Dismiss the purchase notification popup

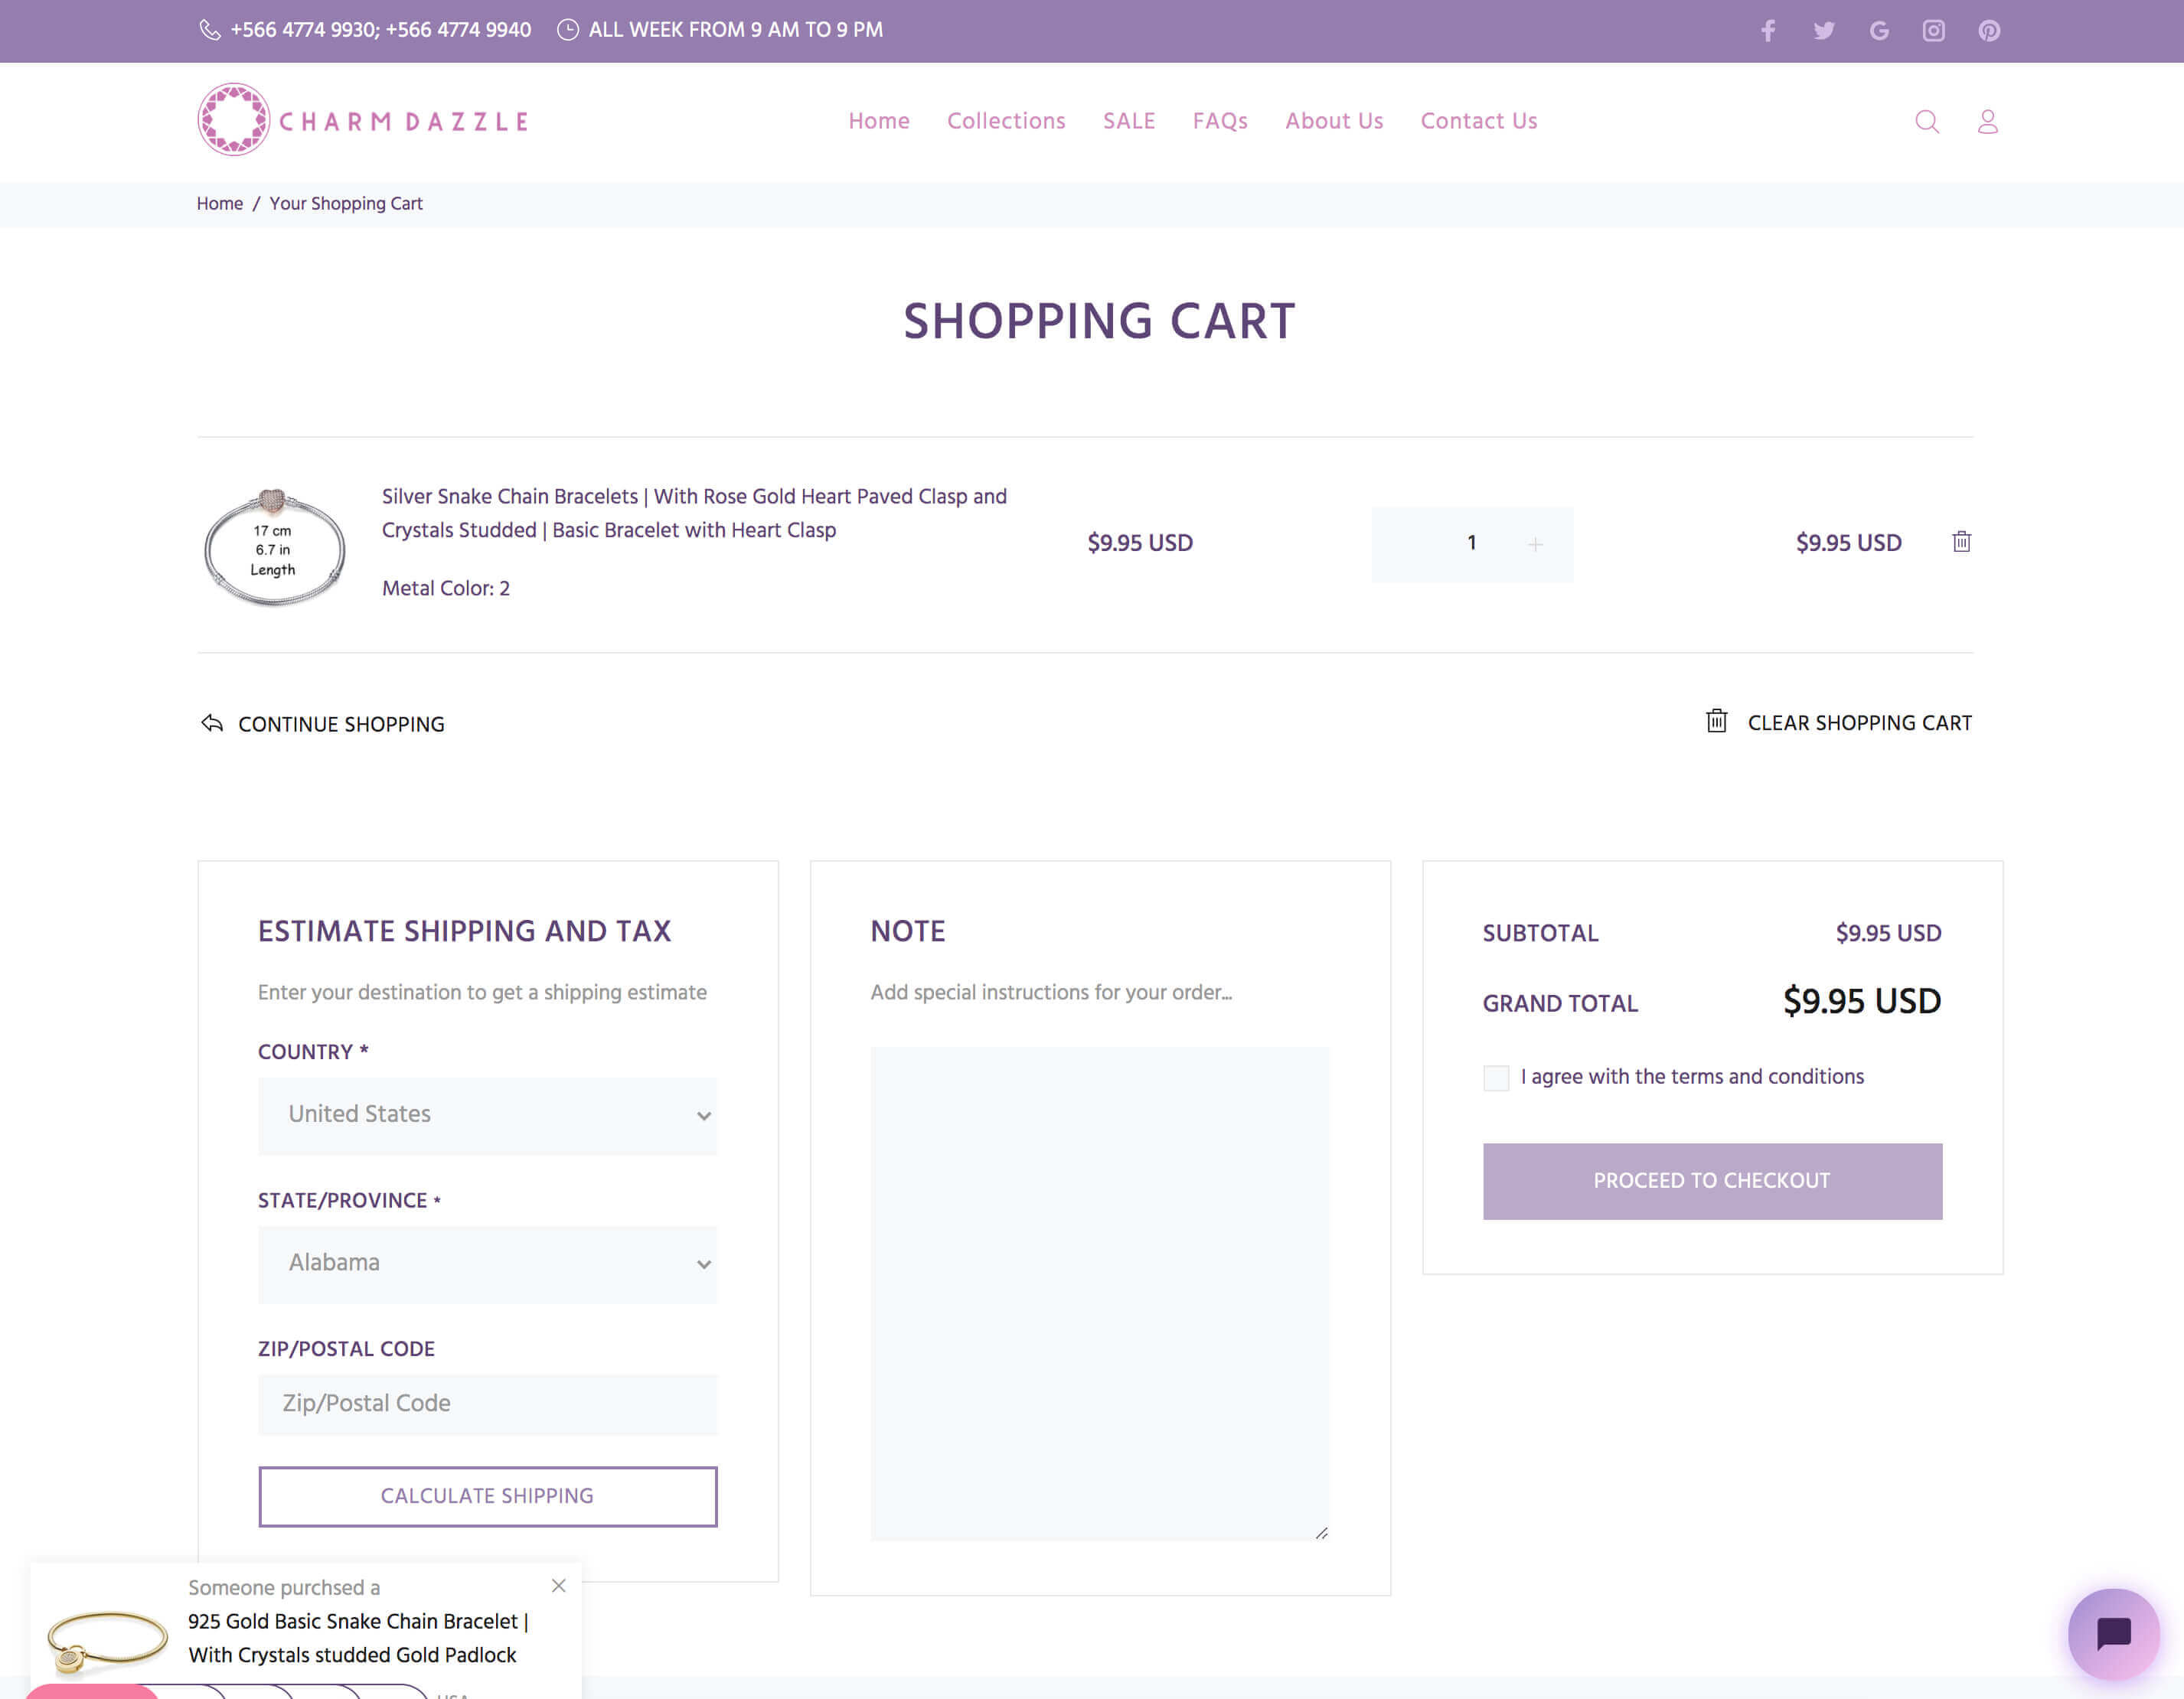tap(559, 1586)
